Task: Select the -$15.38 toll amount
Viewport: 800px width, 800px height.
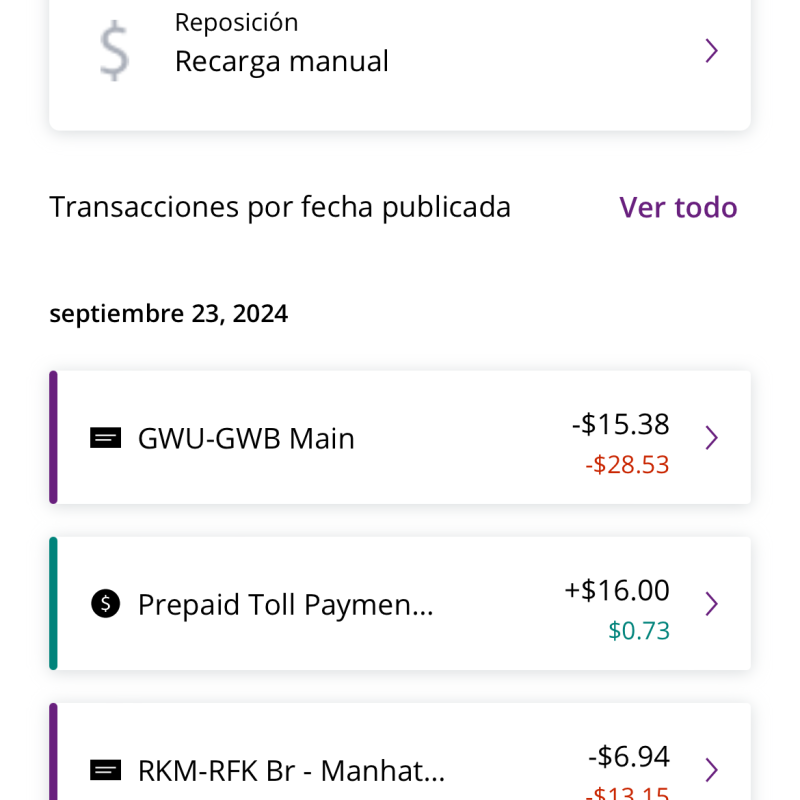Action: tap(620, 424)
